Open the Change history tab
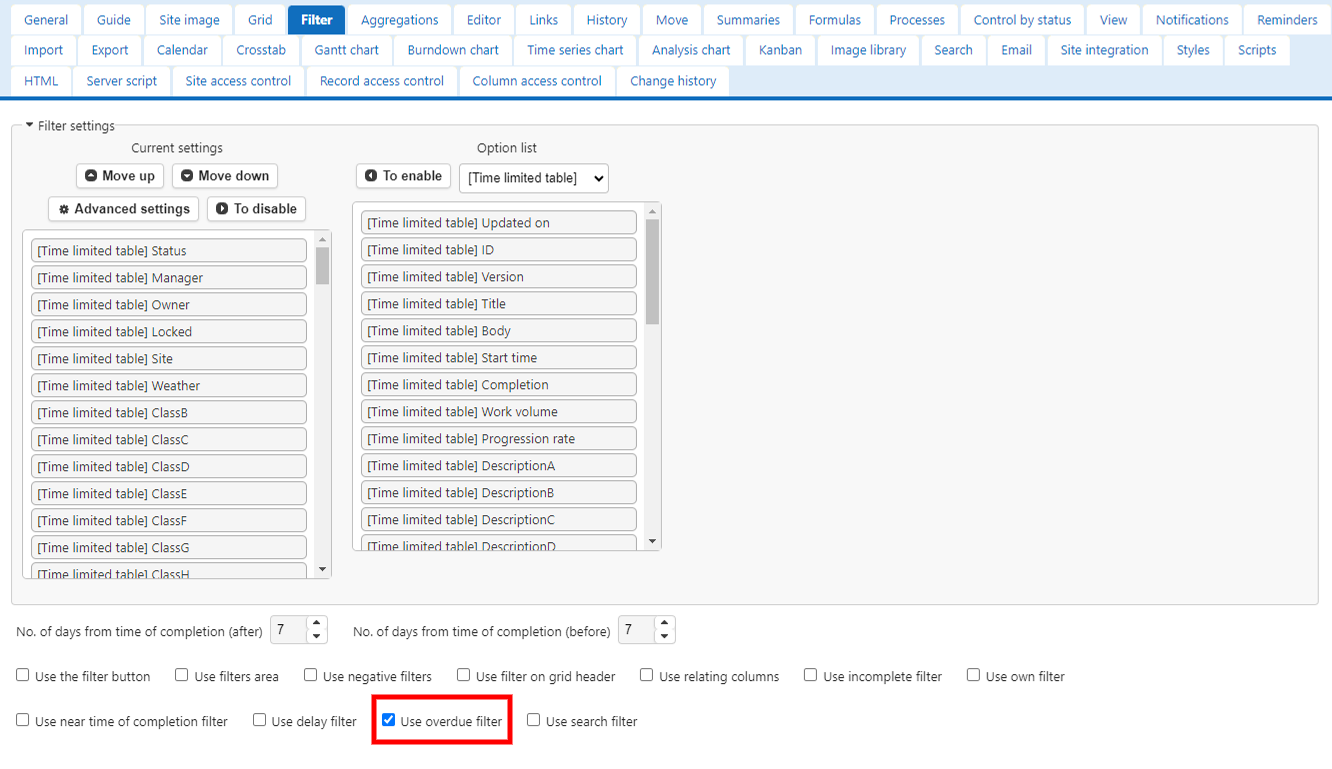 point(673,81)
